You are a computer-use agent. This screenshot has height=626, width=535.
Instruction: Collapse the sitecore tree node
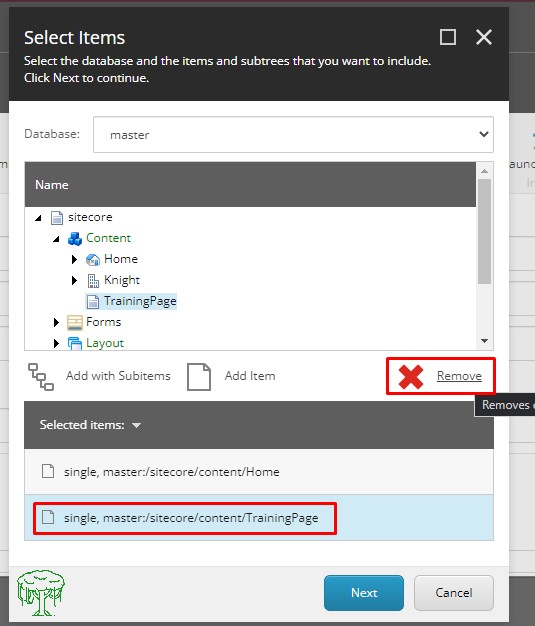click(x=38, y=218)
